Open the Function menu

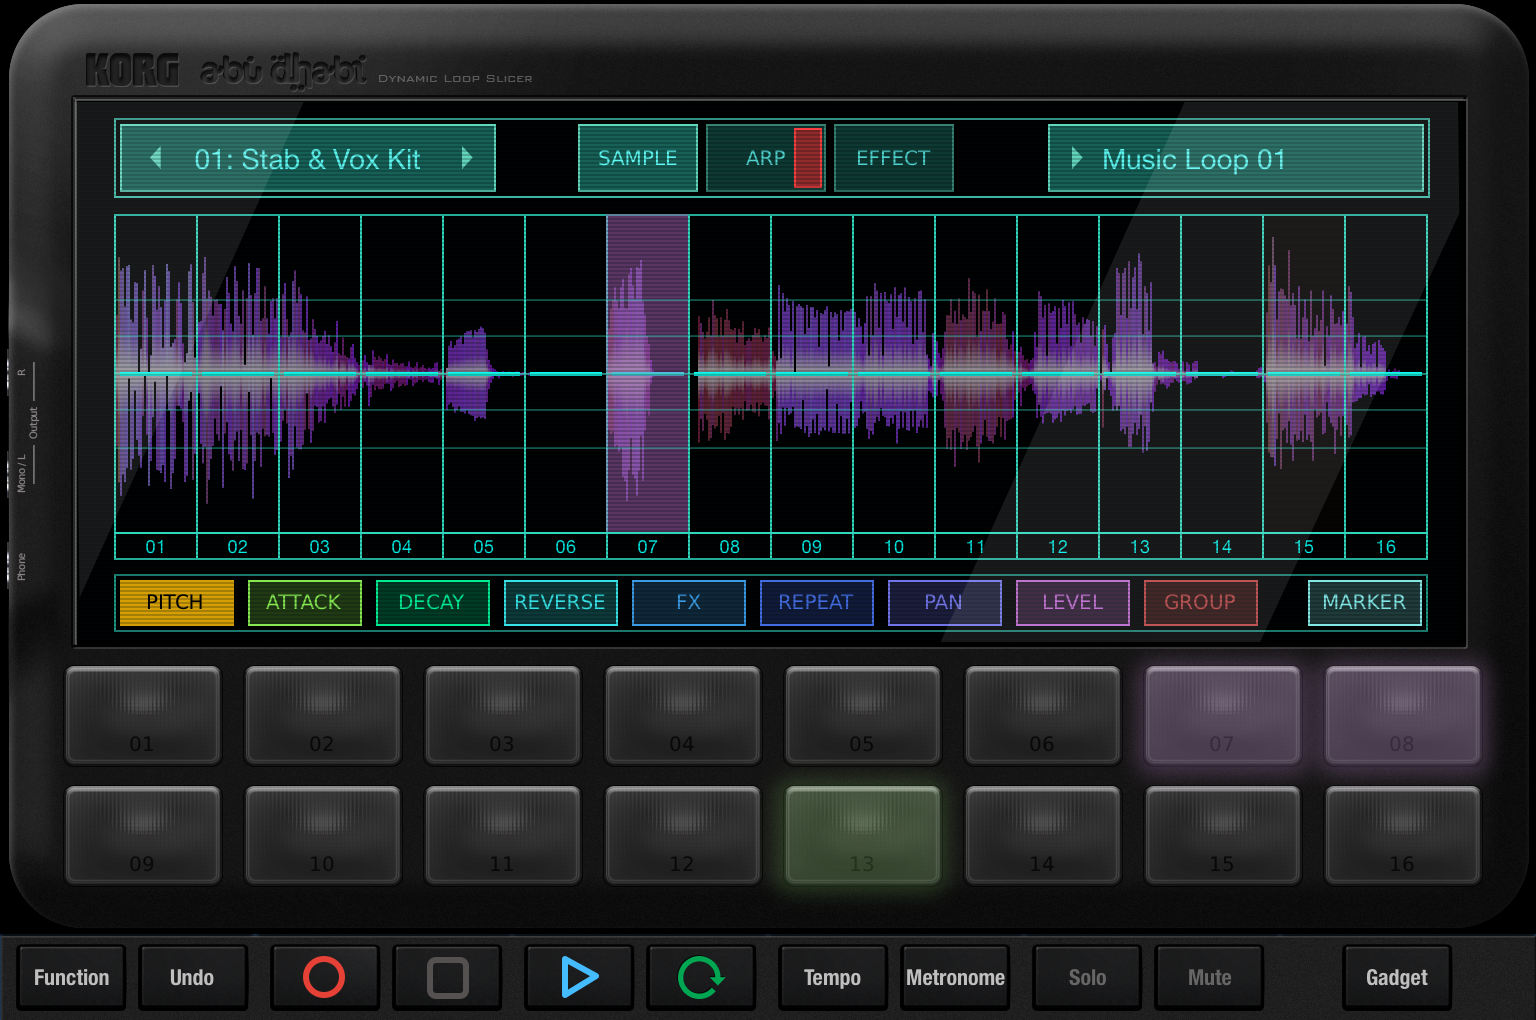click(71, 977)
